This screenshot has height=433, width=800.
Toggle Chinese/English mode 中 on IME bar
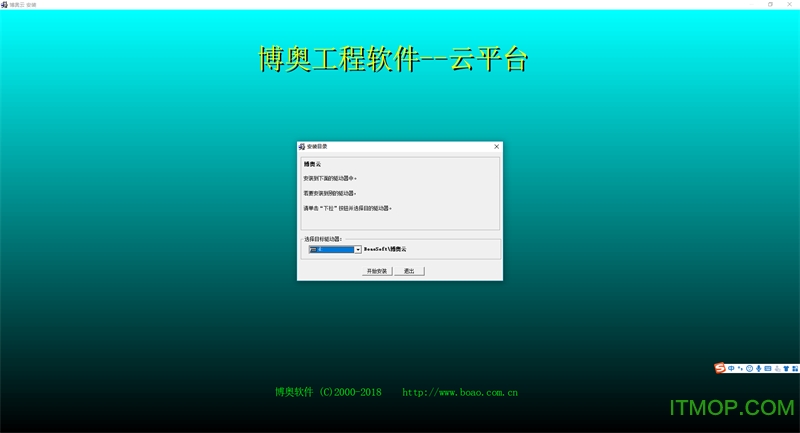click(731, 368)
